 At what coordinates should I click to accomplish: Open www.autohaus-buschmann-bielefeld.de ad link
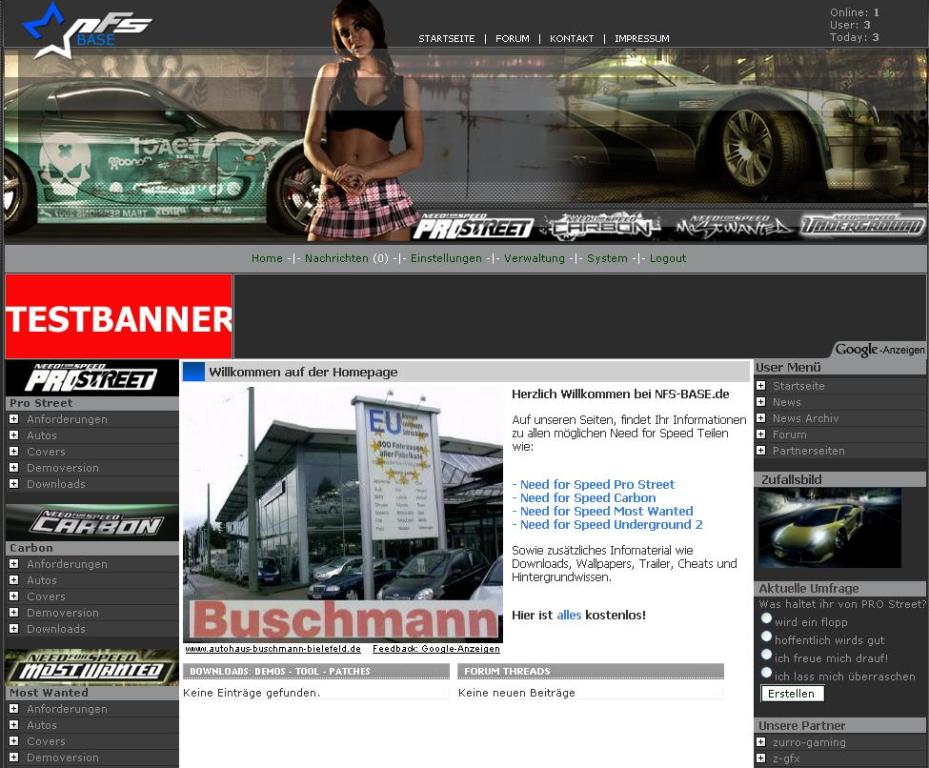coord(273,649)
